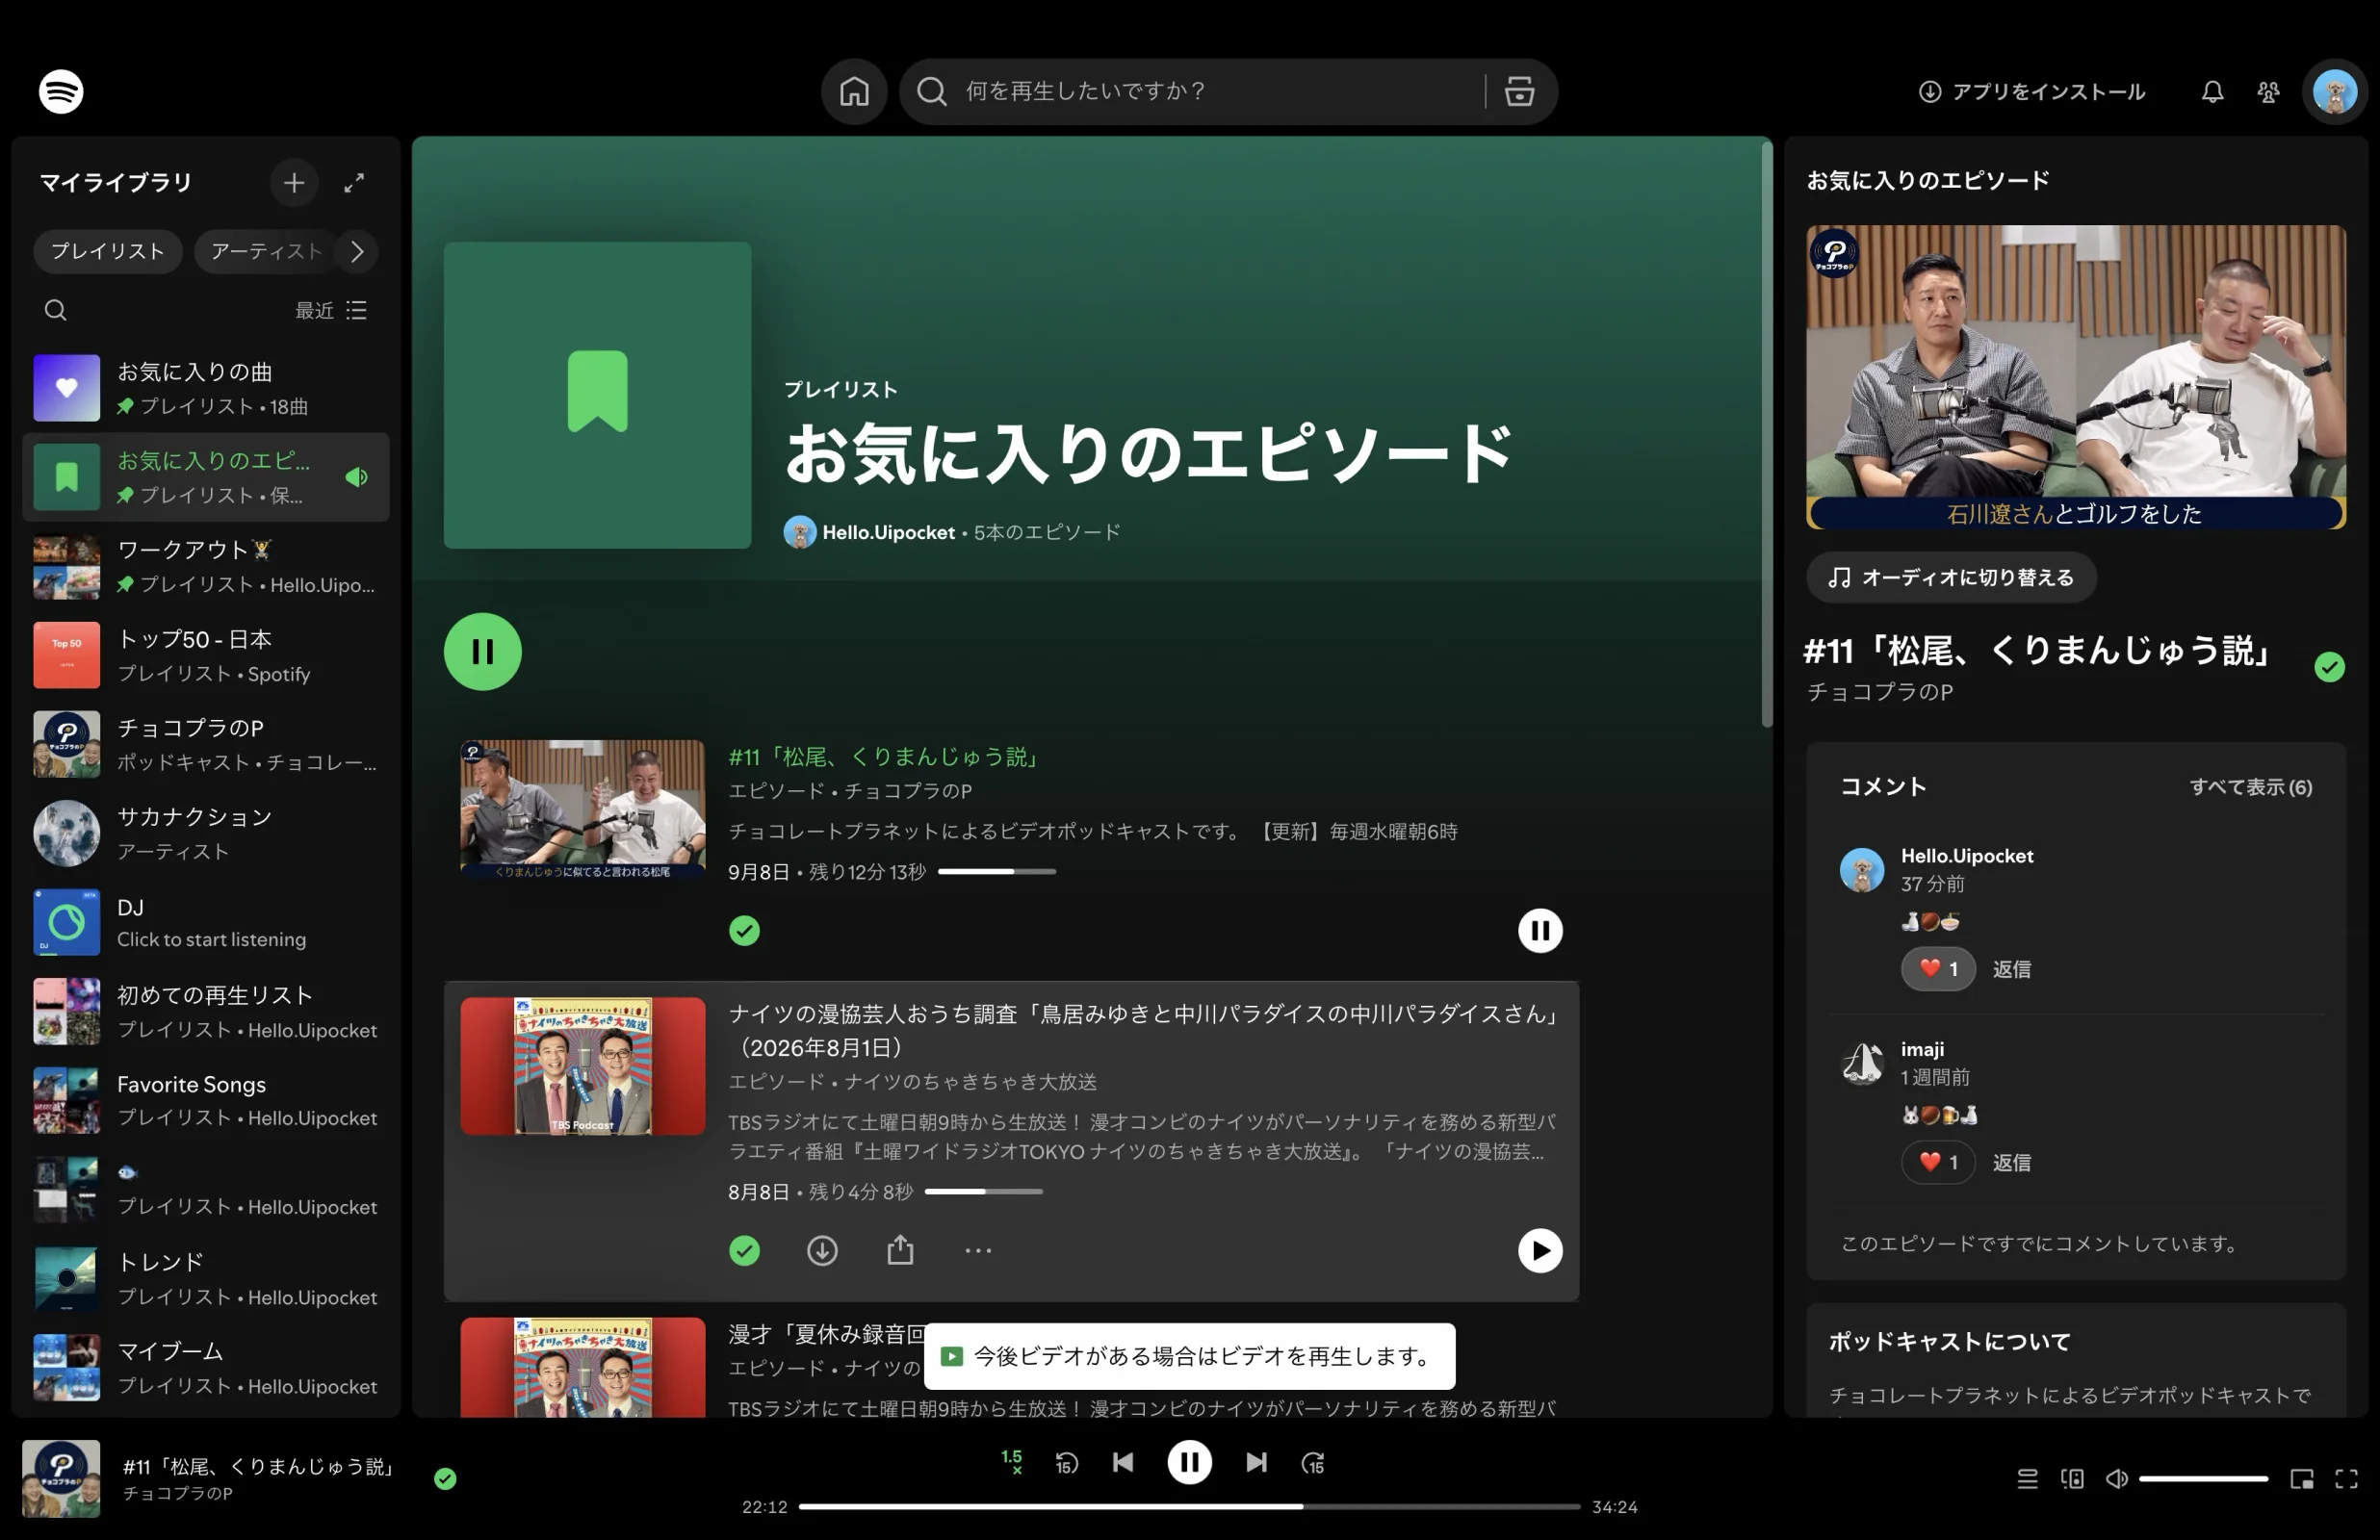The image size is (2380, 1540).
Task: Toggle saved checkmark on ナイツの漫協芸人 episode
Action: point(744,1250)
